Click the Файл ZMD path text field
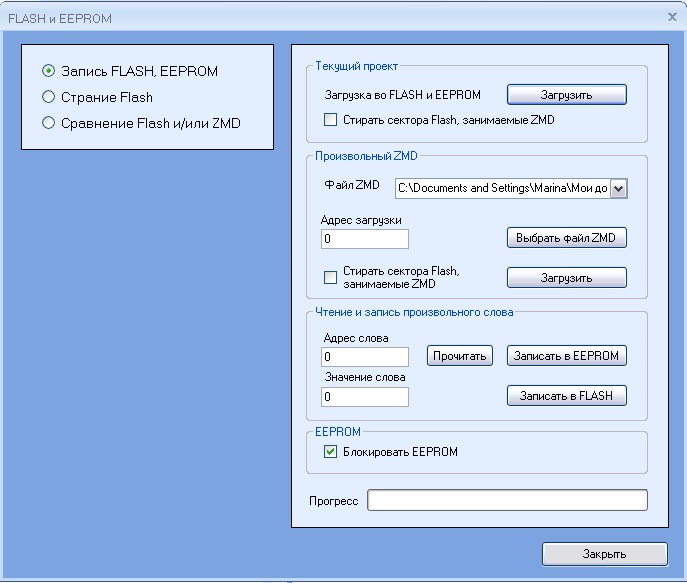The image size is (687, 583). pyautogui.click(x=500, y=188)
